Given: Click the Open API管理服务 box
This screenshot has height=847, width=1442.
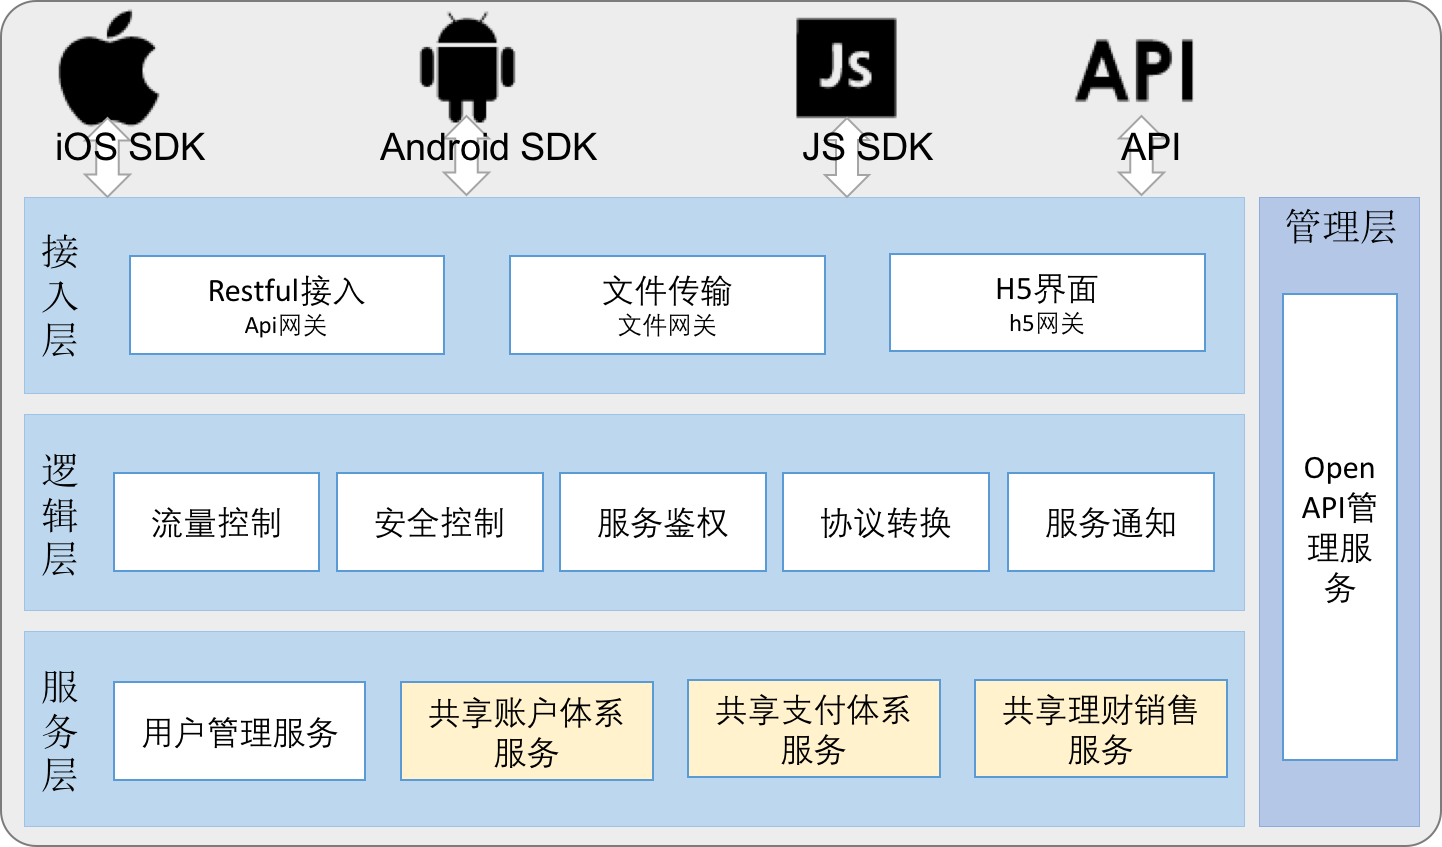Looking at the screenshot, I should [x=1340, y=527].
